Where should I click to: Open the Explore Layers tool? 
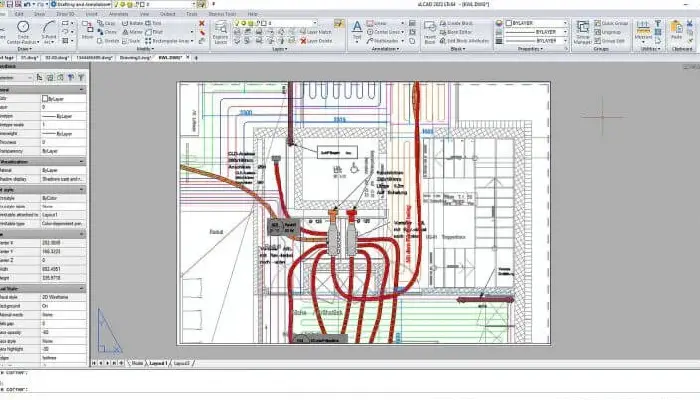tap(221, 32)
